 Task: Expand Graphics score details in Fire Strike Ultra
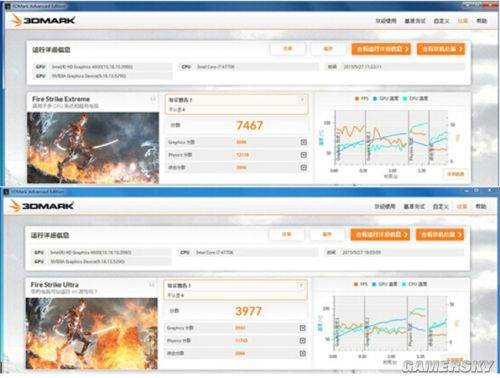click(302, 328)
